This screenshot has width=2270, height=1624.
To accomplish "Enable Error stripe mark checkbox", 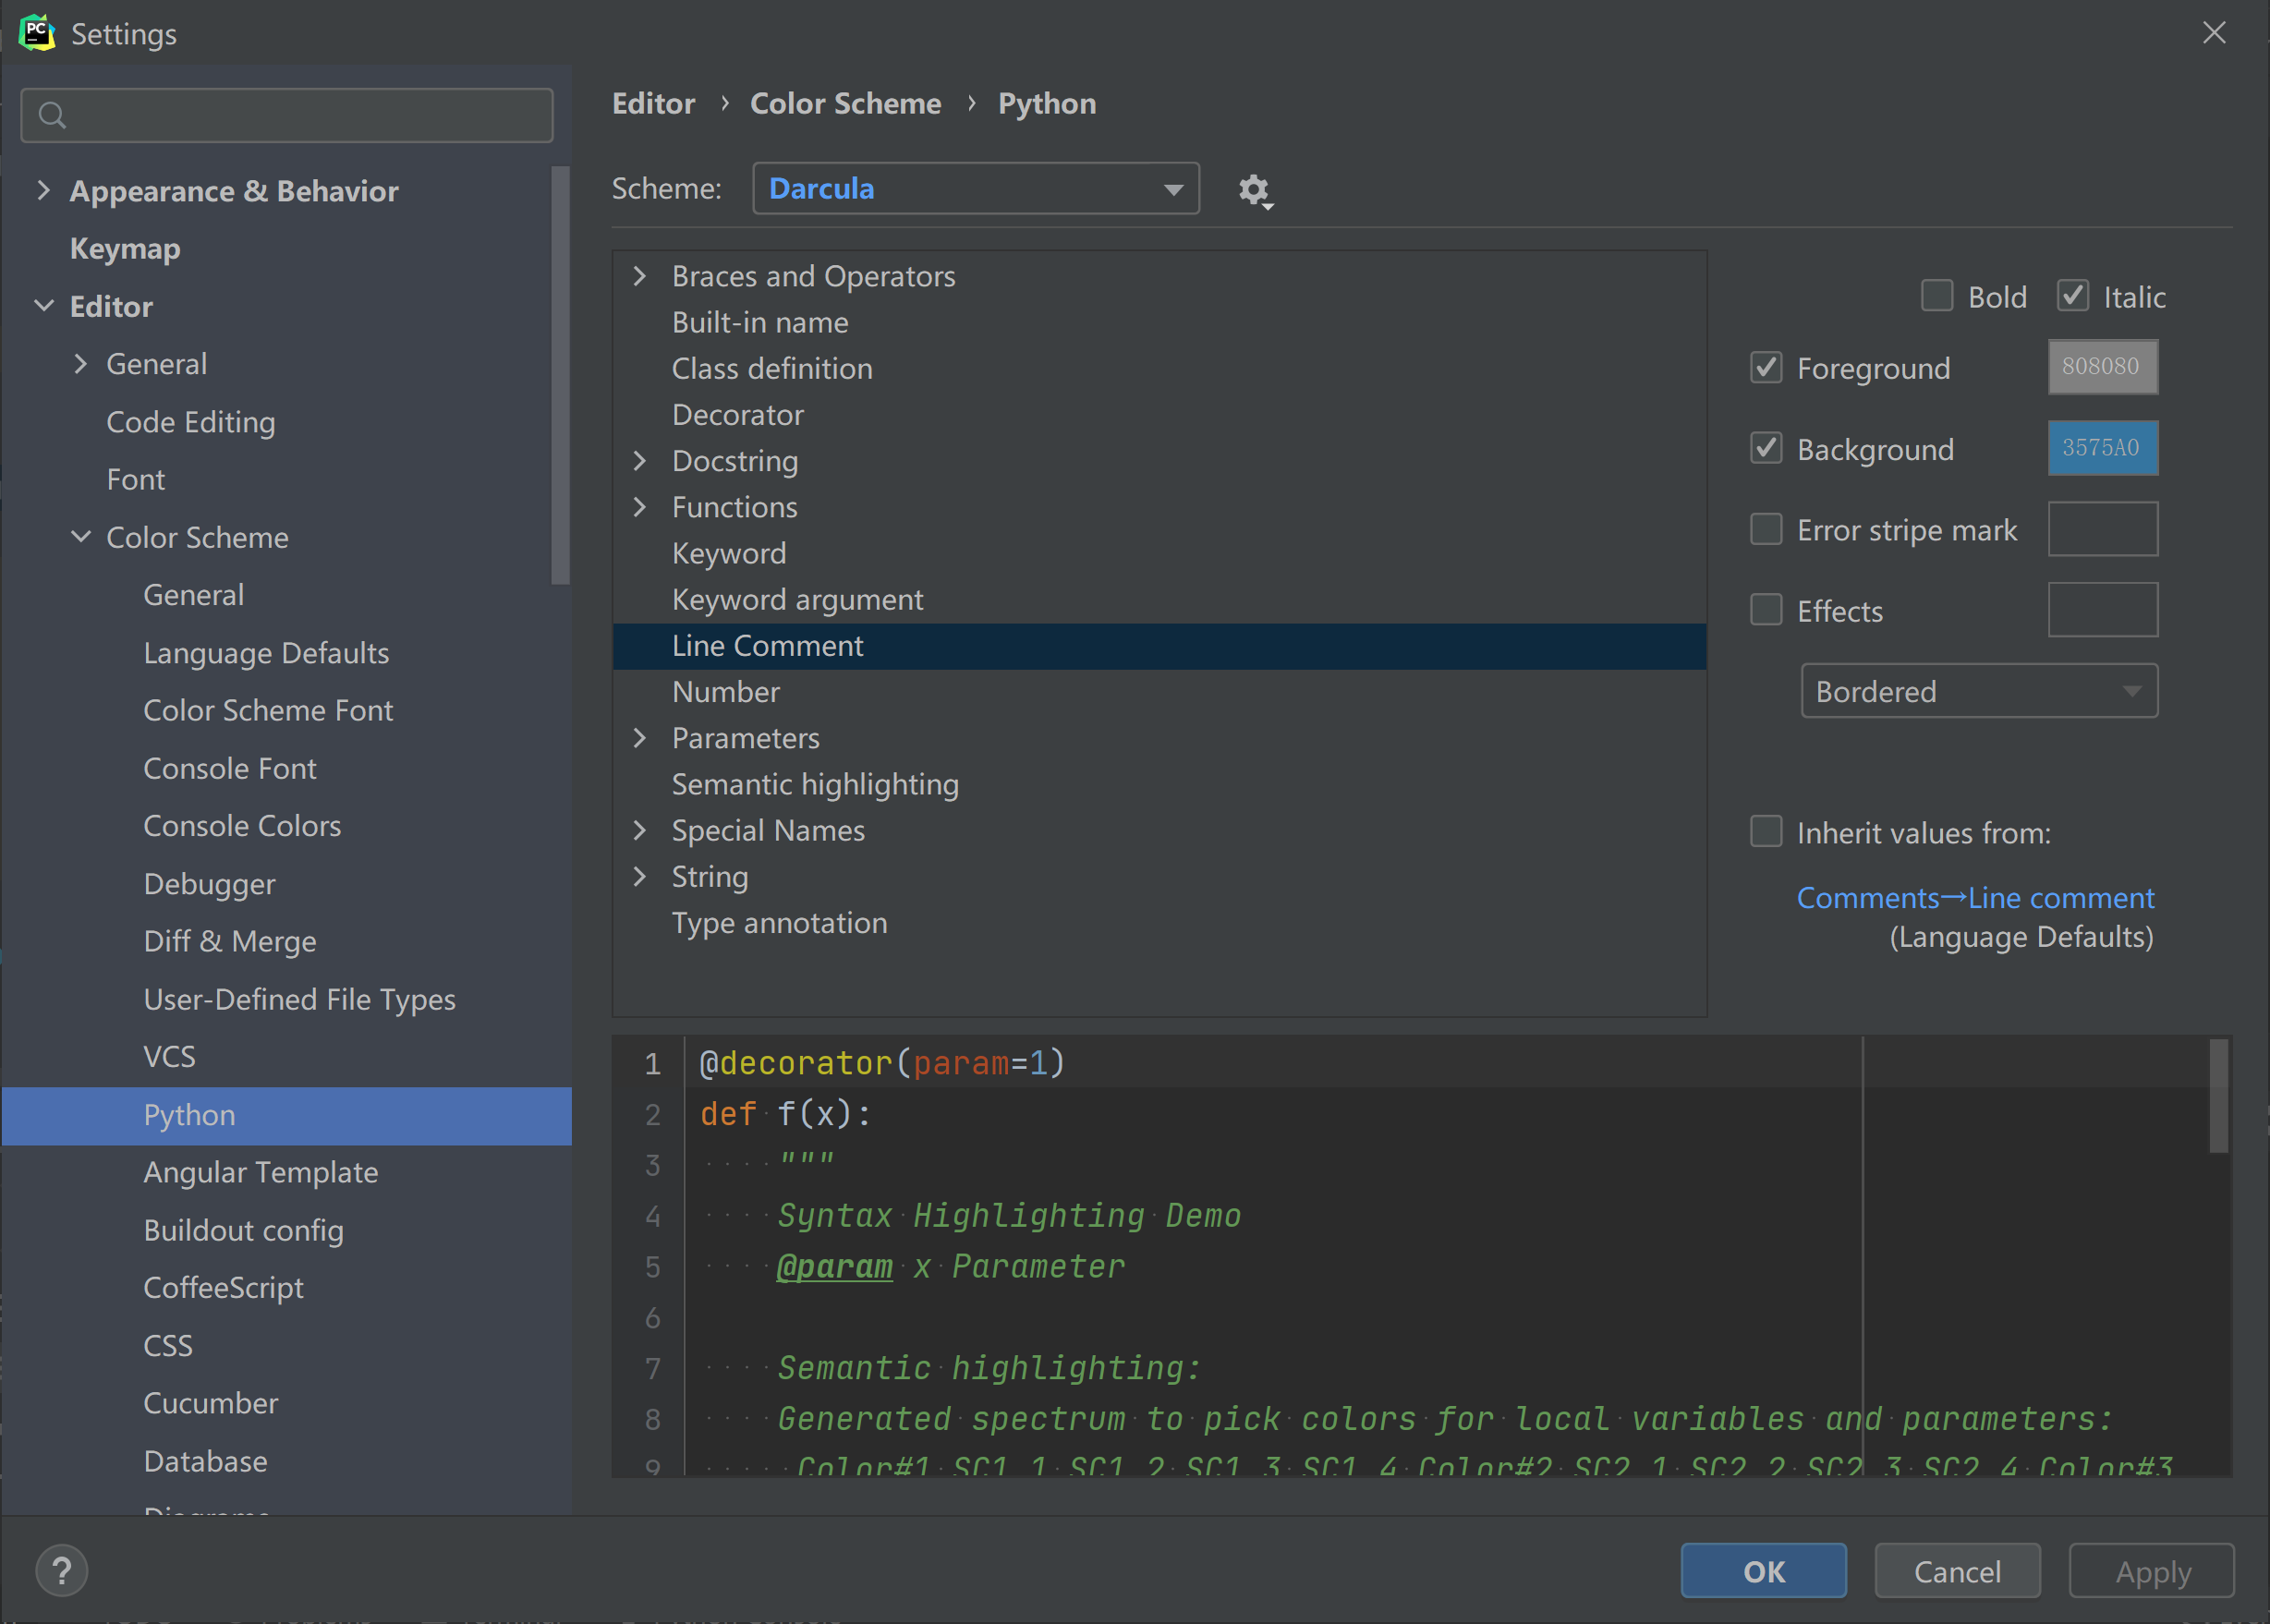I will click(1766, 529).
